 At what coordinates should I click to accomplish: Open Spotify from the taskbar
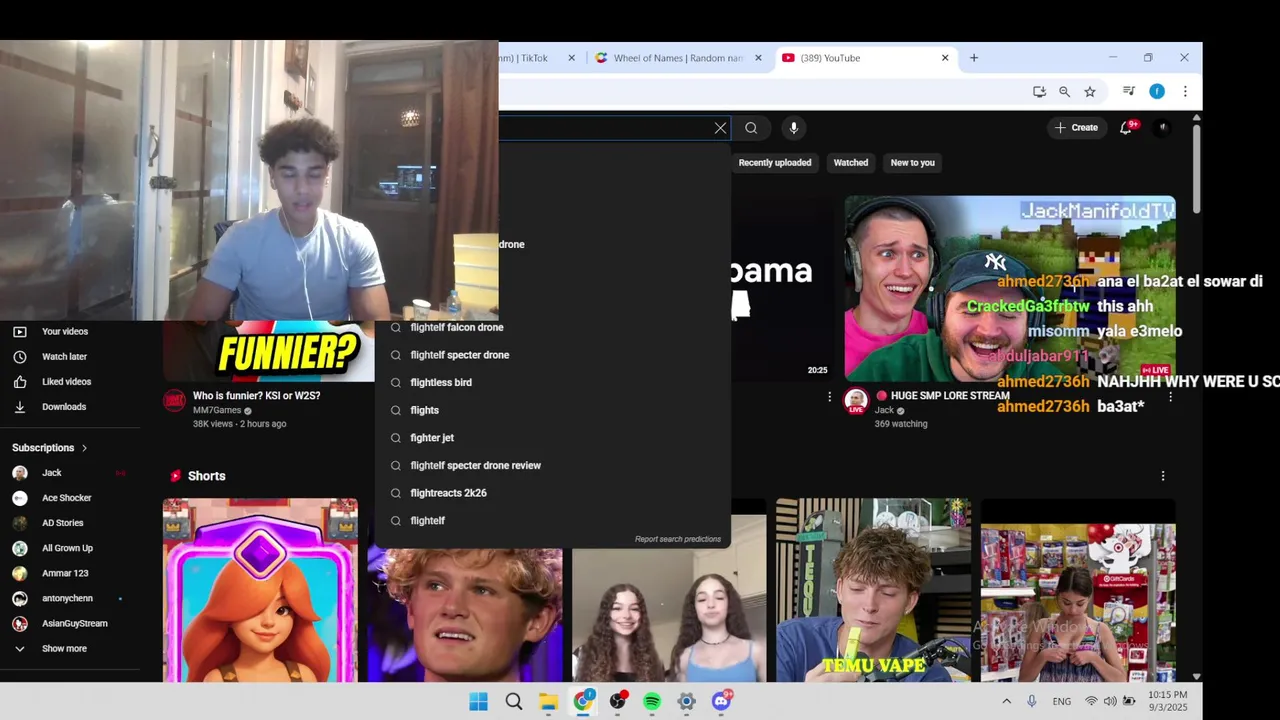(x=652, y=701)
